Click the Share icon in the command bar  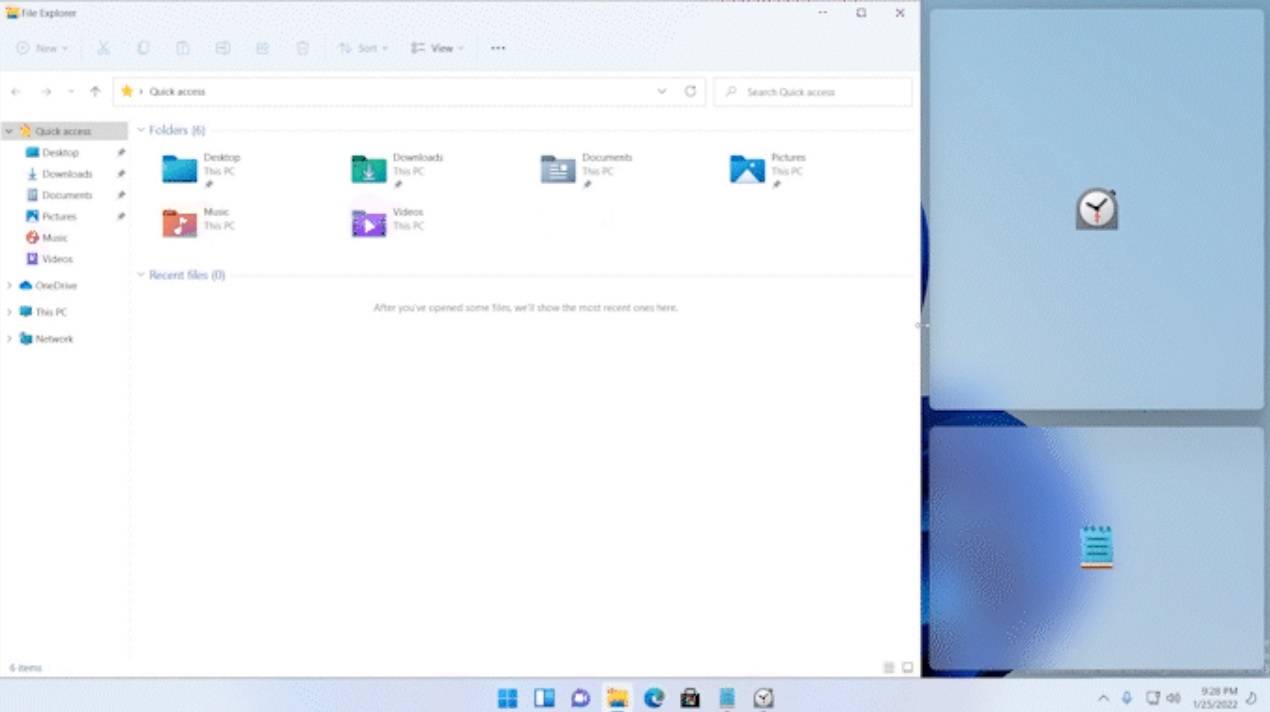point(263,47)
